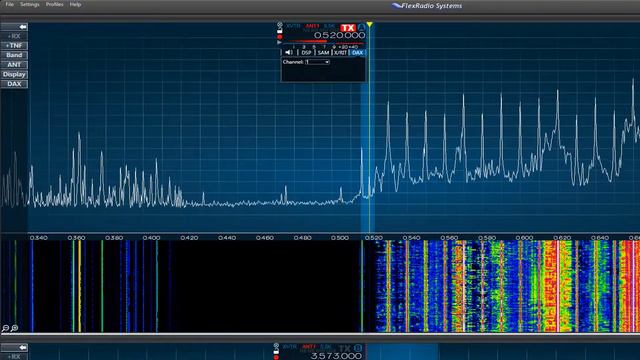
Task: Click the 3.573.000 frequency display
Action: (x=336, y=356)
